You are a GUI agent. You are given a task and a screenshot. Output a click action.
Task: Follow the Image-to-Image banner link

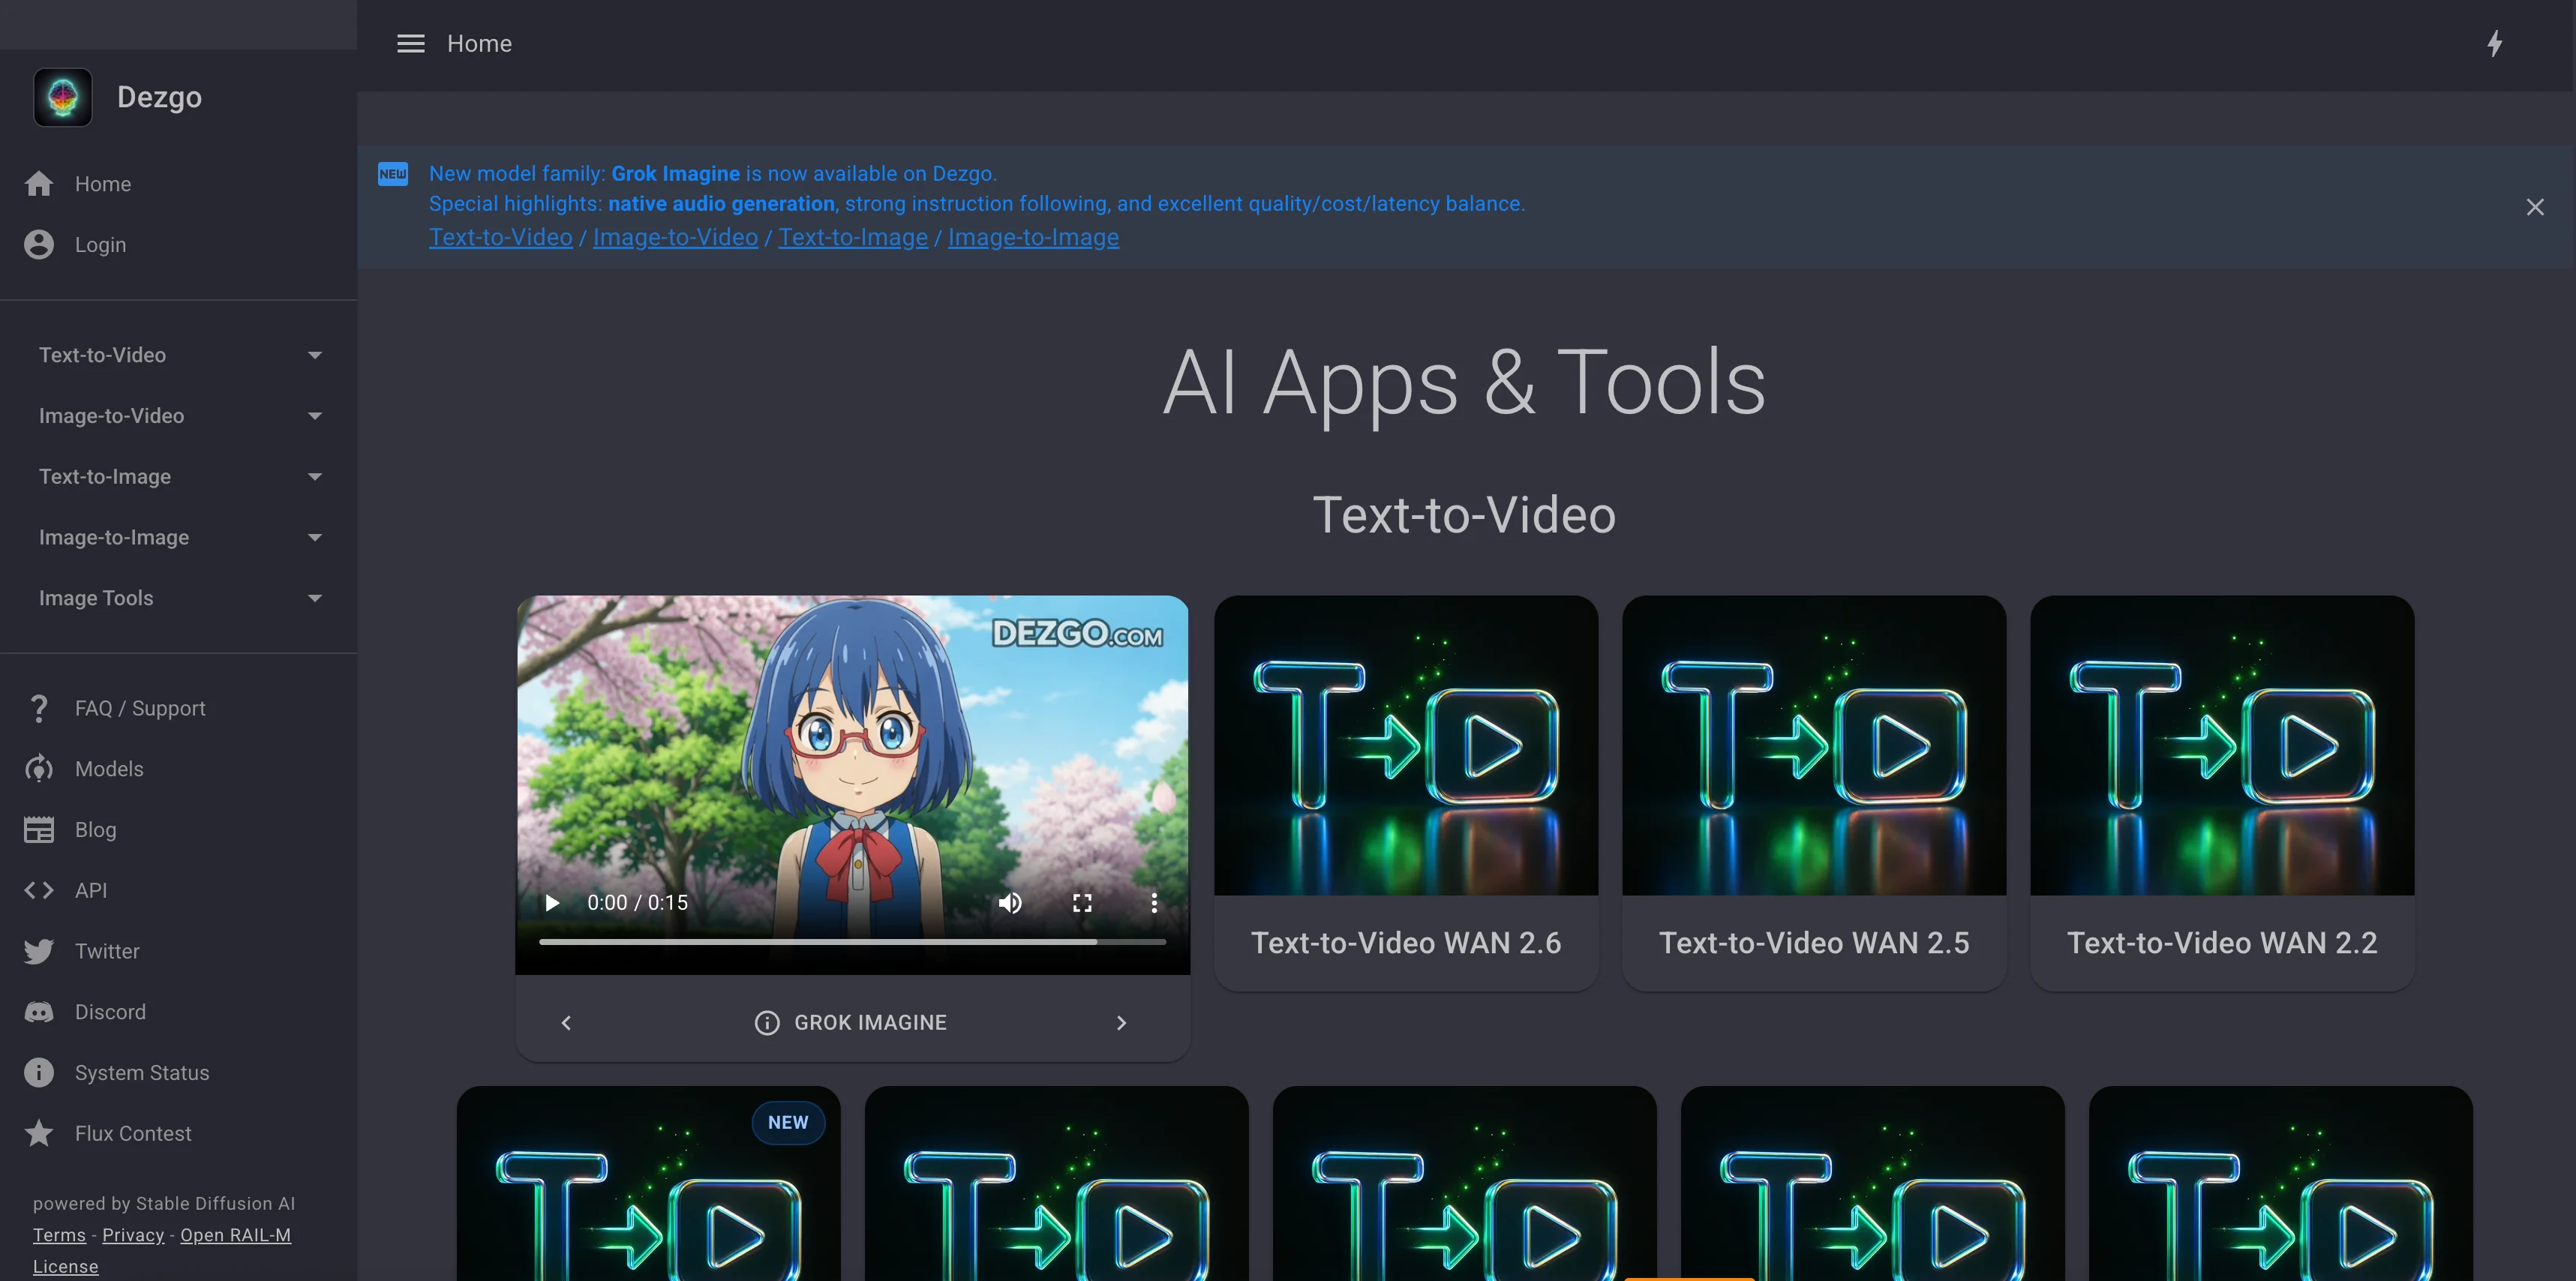(x=1033, y=238)
